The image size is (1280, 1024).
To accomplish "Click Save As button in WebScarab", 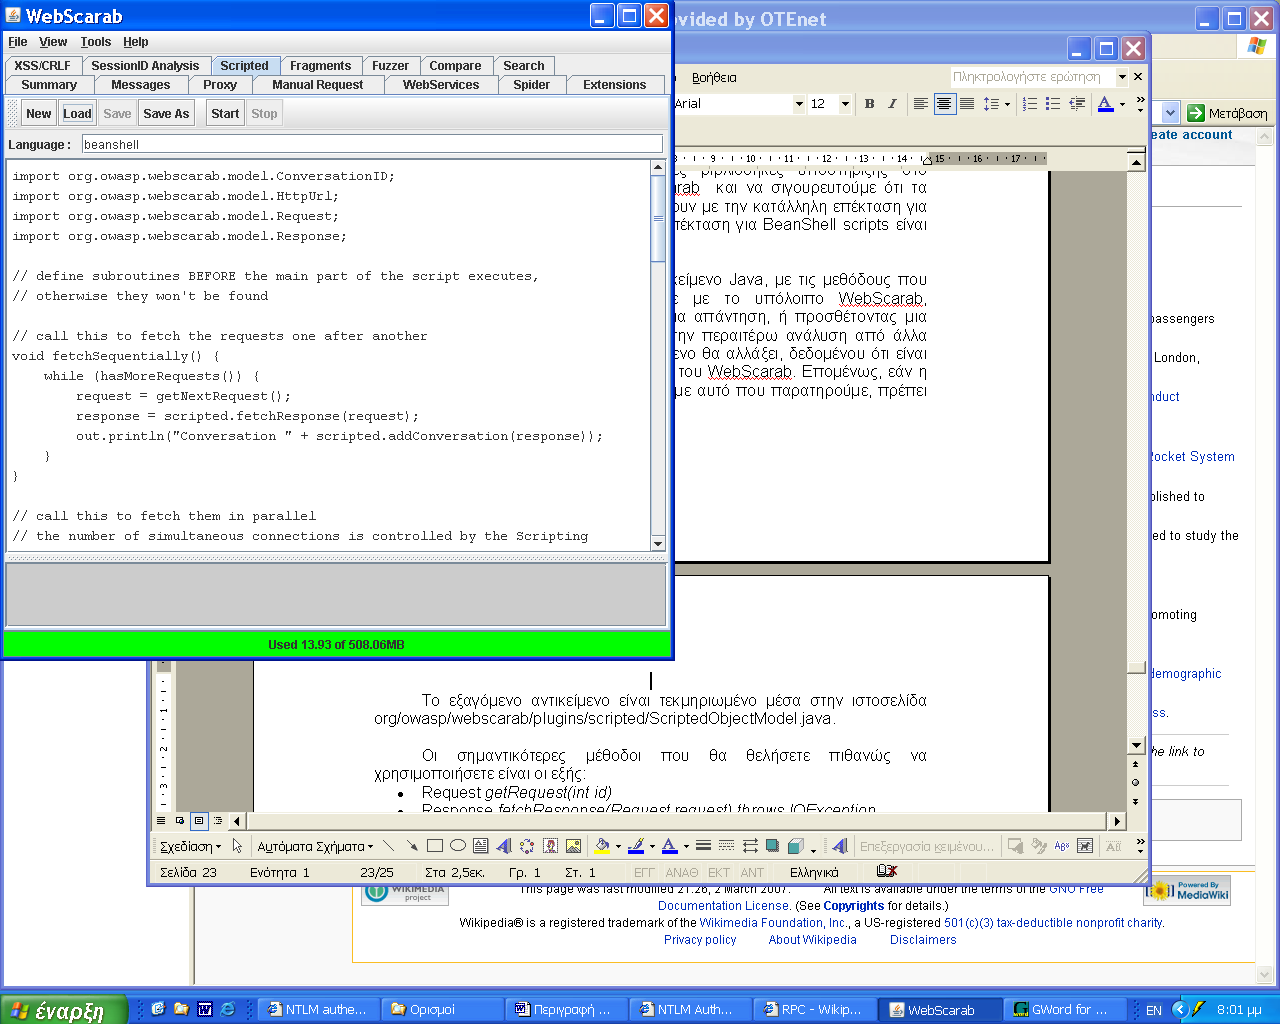I will [x=166, y=114].
